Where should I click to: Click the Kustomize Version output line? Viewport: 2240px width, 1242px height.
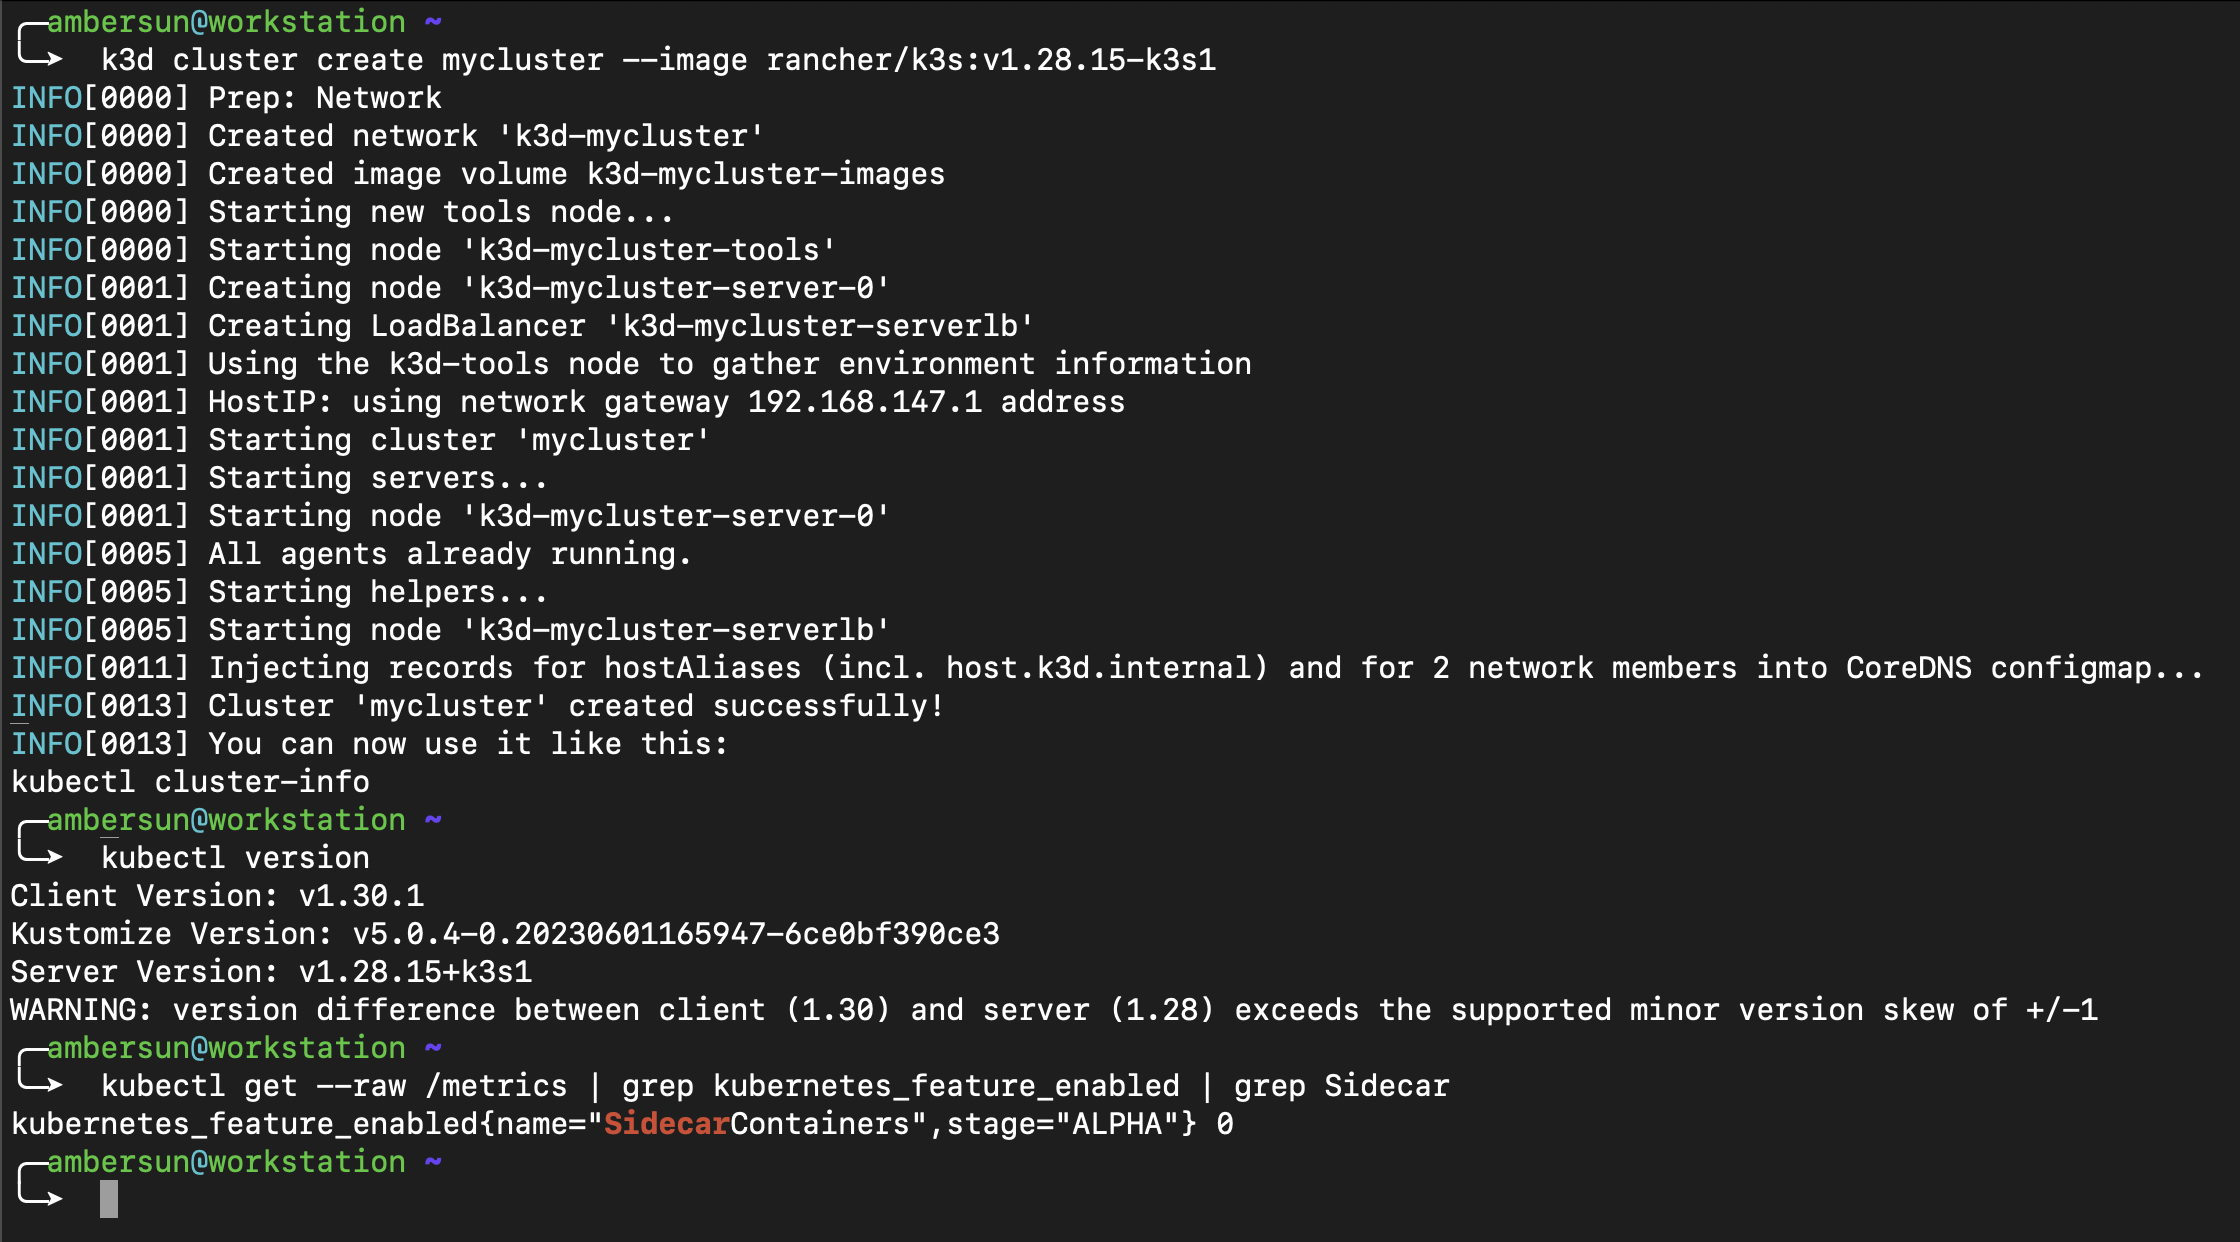click(505, 934)
